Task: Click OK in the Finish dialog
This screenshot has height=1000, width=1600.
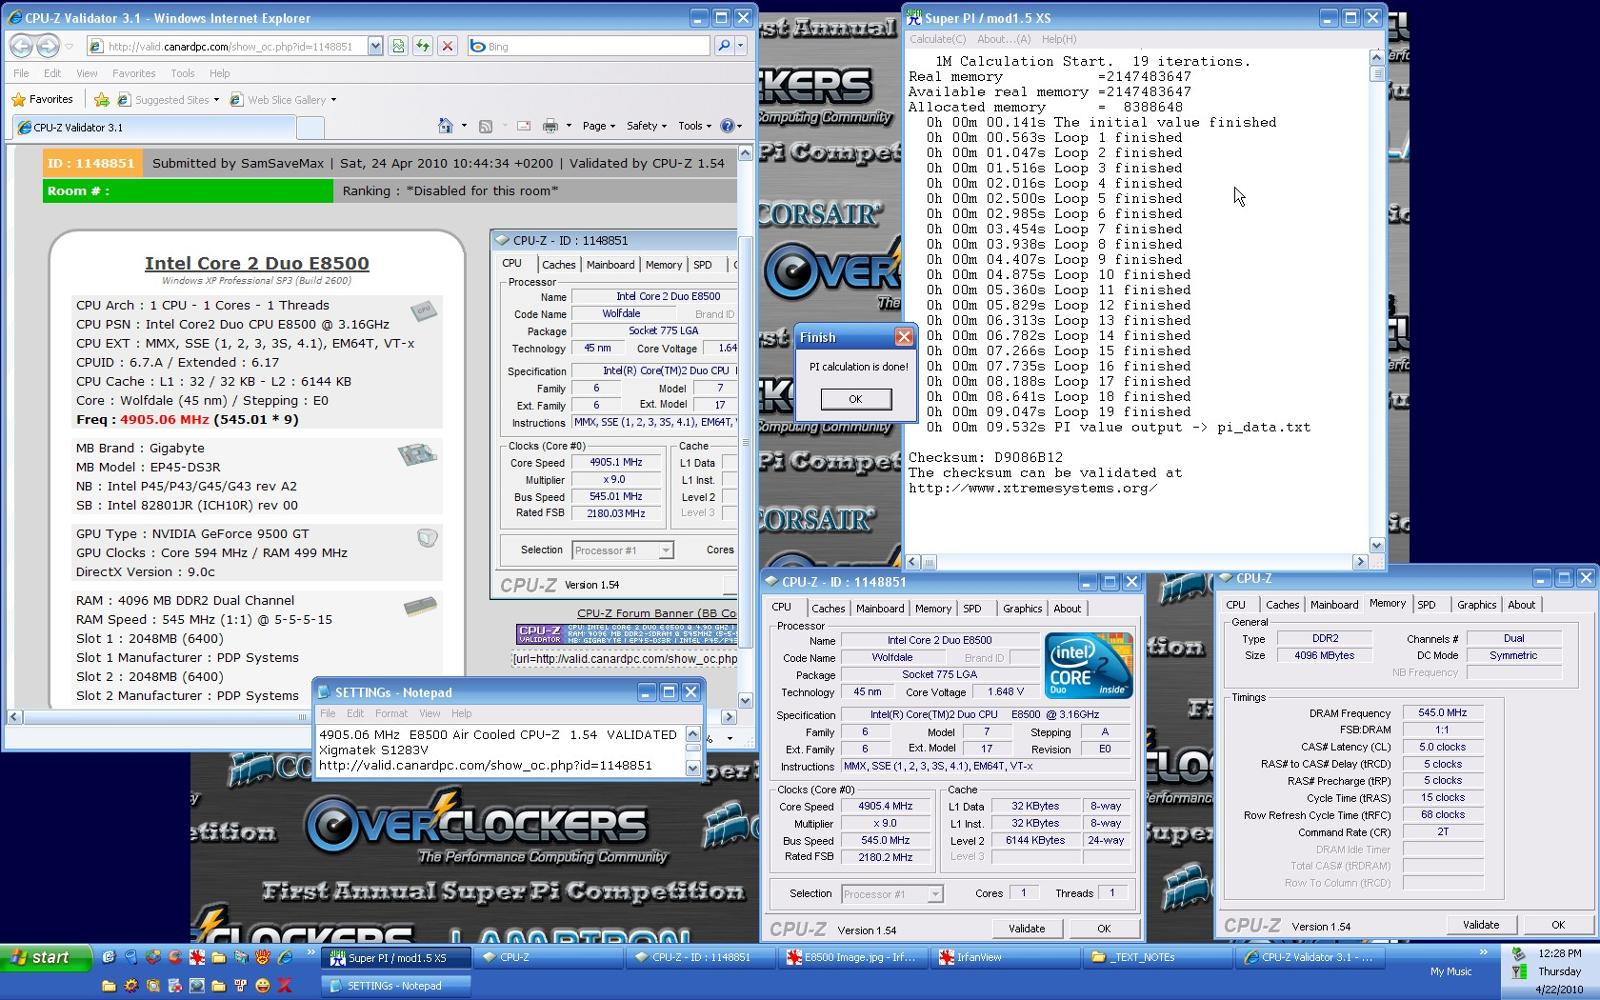Action: coord(855,399)
